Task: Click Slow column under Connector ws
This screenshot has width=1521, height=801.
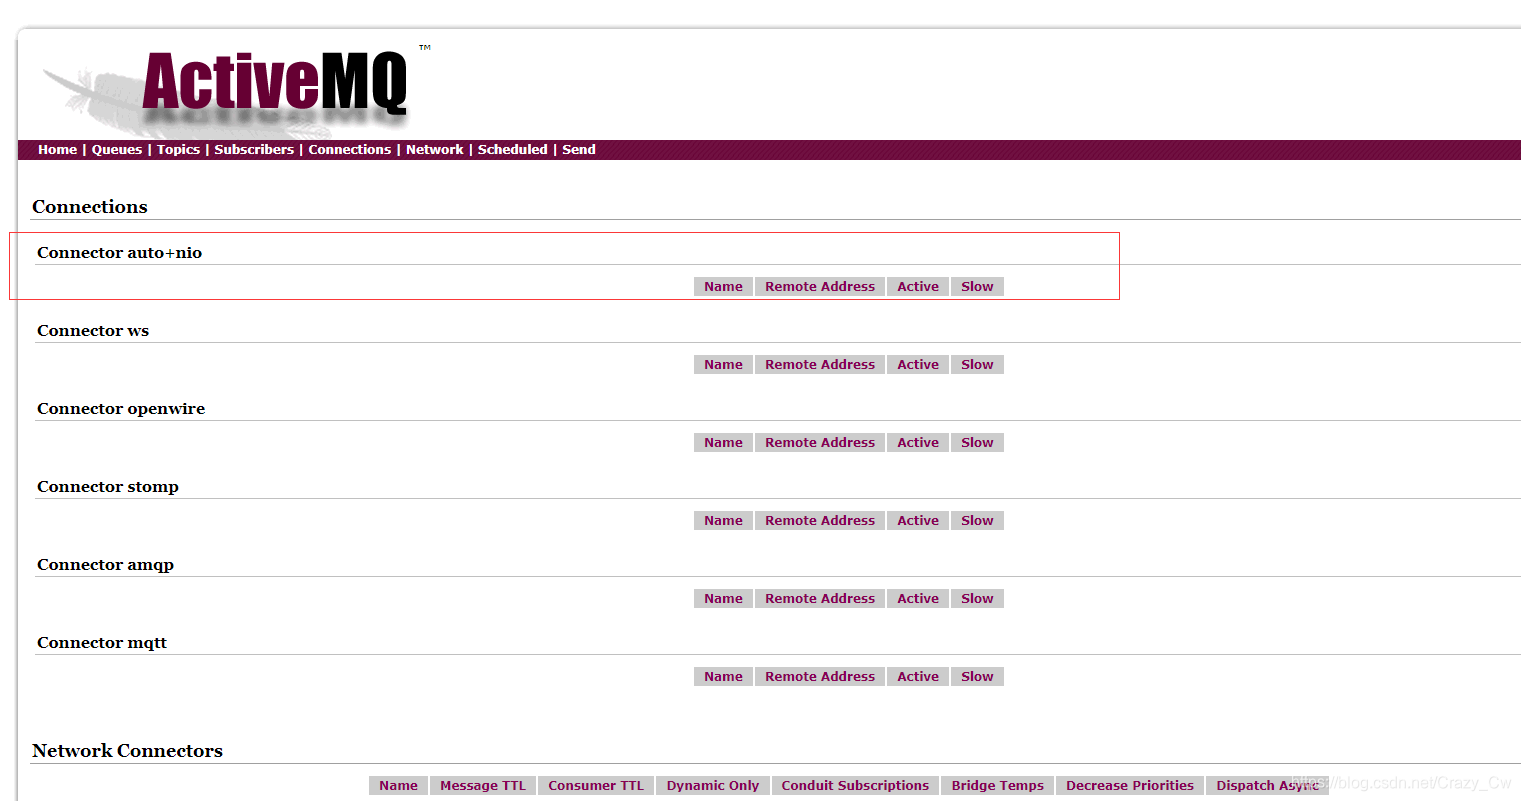Action: [977, 364]
